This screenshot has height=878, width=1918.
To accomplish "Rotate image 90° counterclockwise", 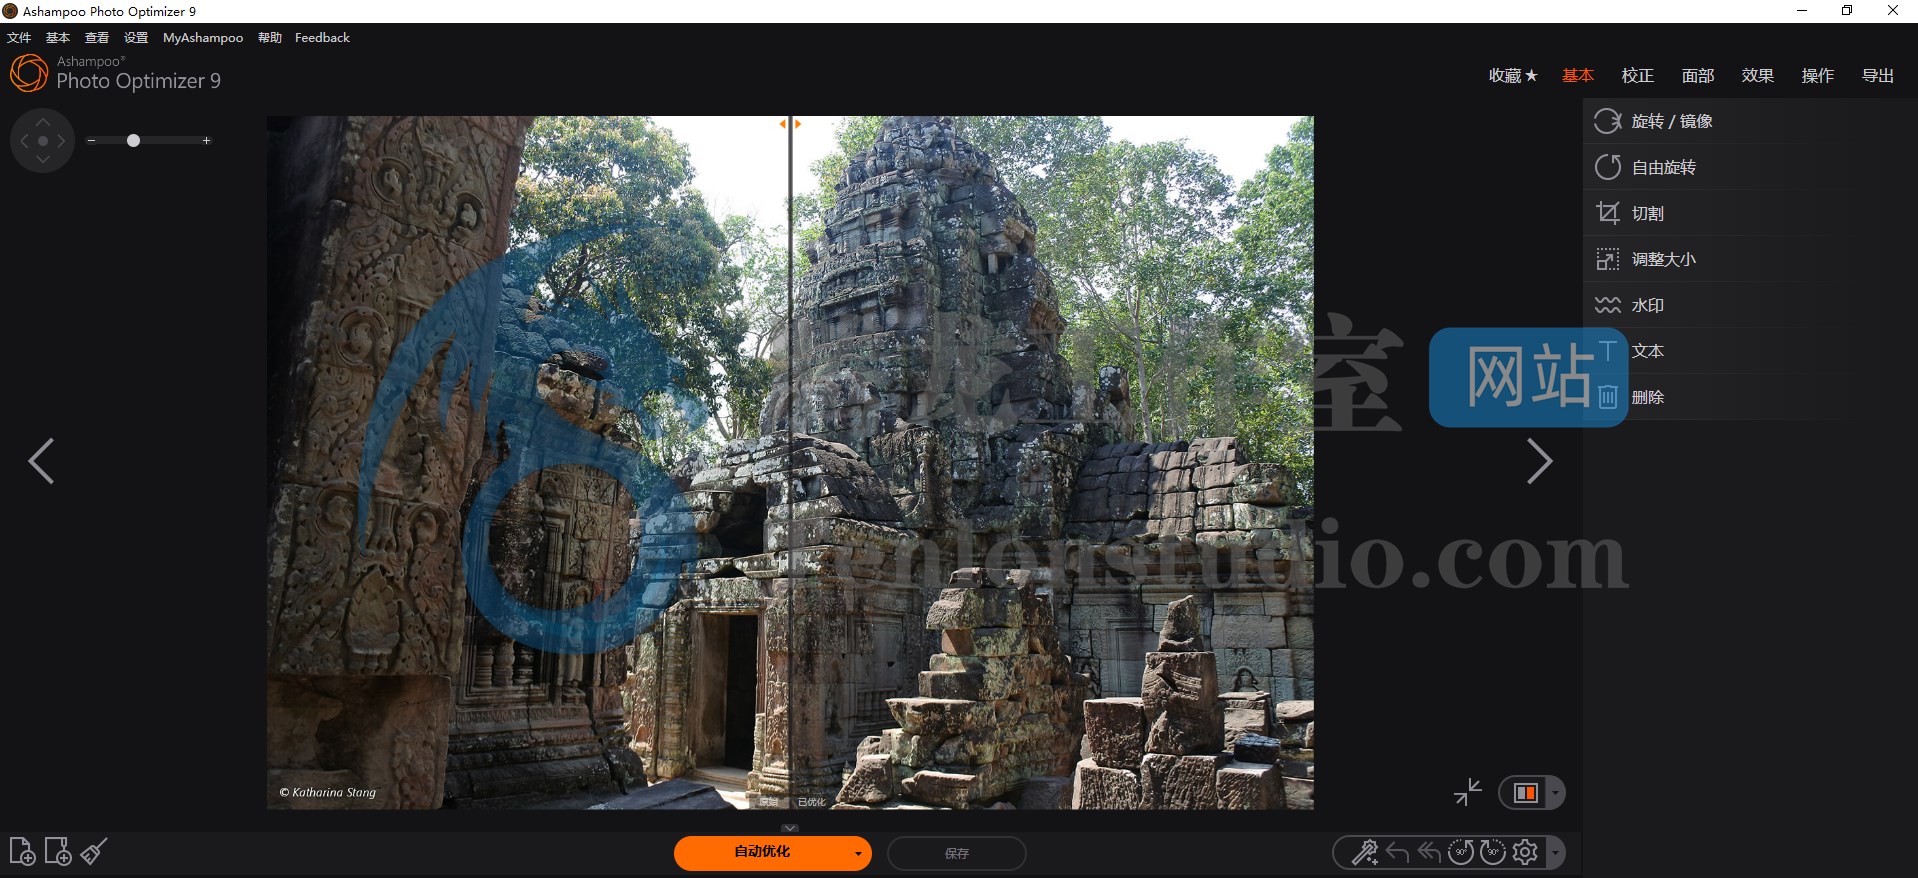I will pos(1461,853).
